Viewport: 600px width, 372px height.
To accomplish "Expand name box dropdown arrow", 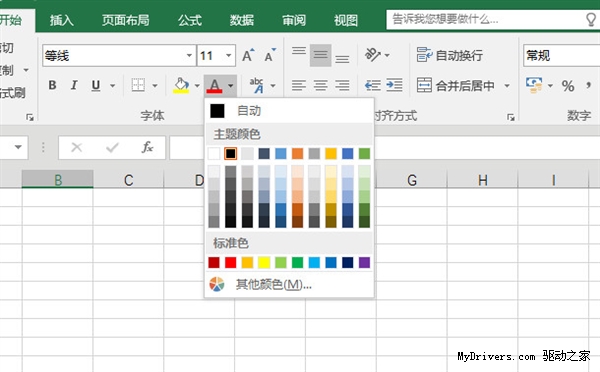I will coord(18,147).
